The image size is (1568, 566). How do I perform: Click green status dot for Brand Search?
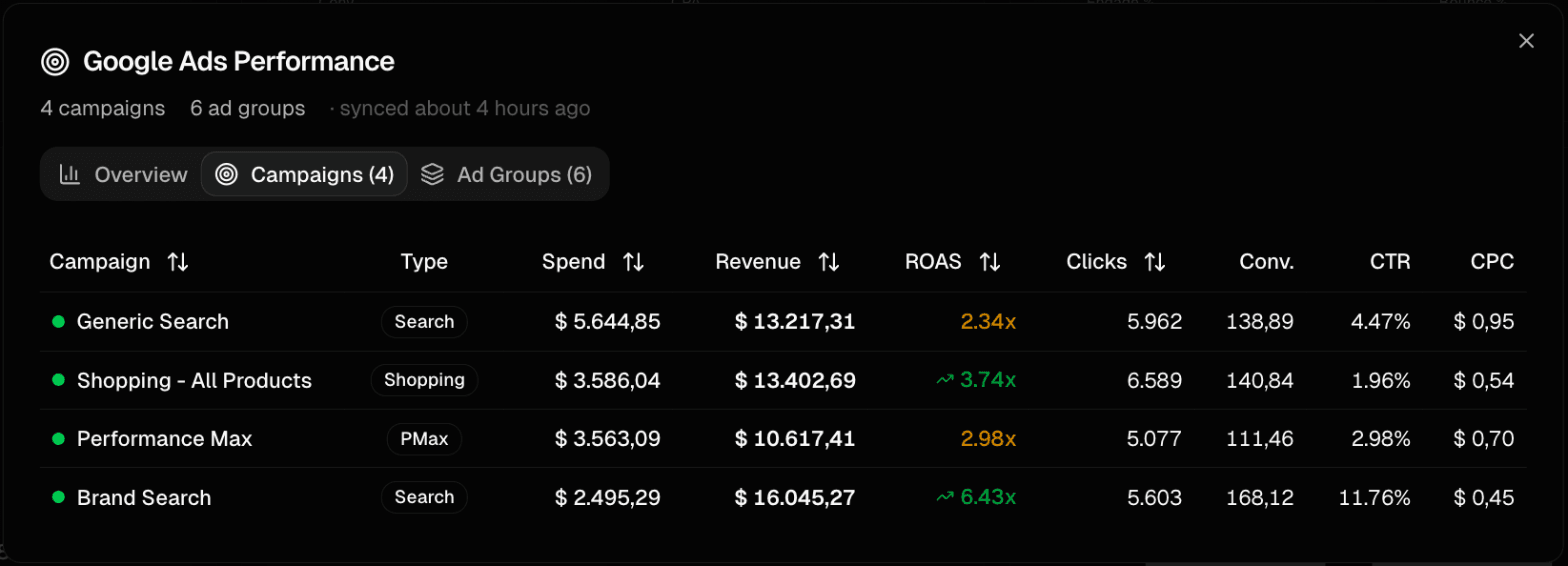click(58, 497)
